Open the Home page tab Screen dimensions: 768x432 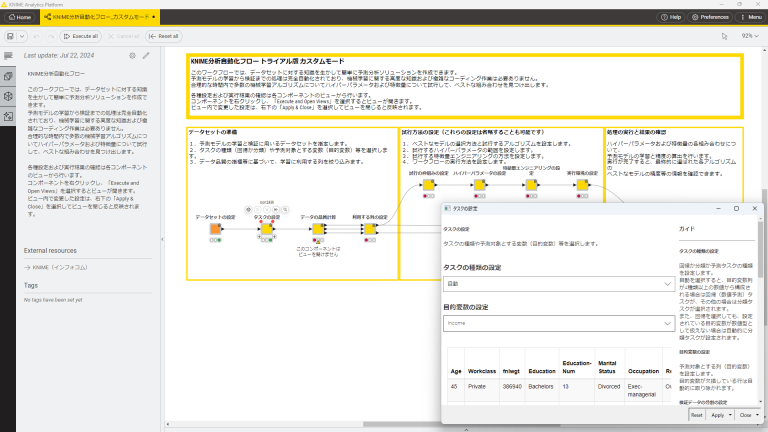[x=20, y=17]
